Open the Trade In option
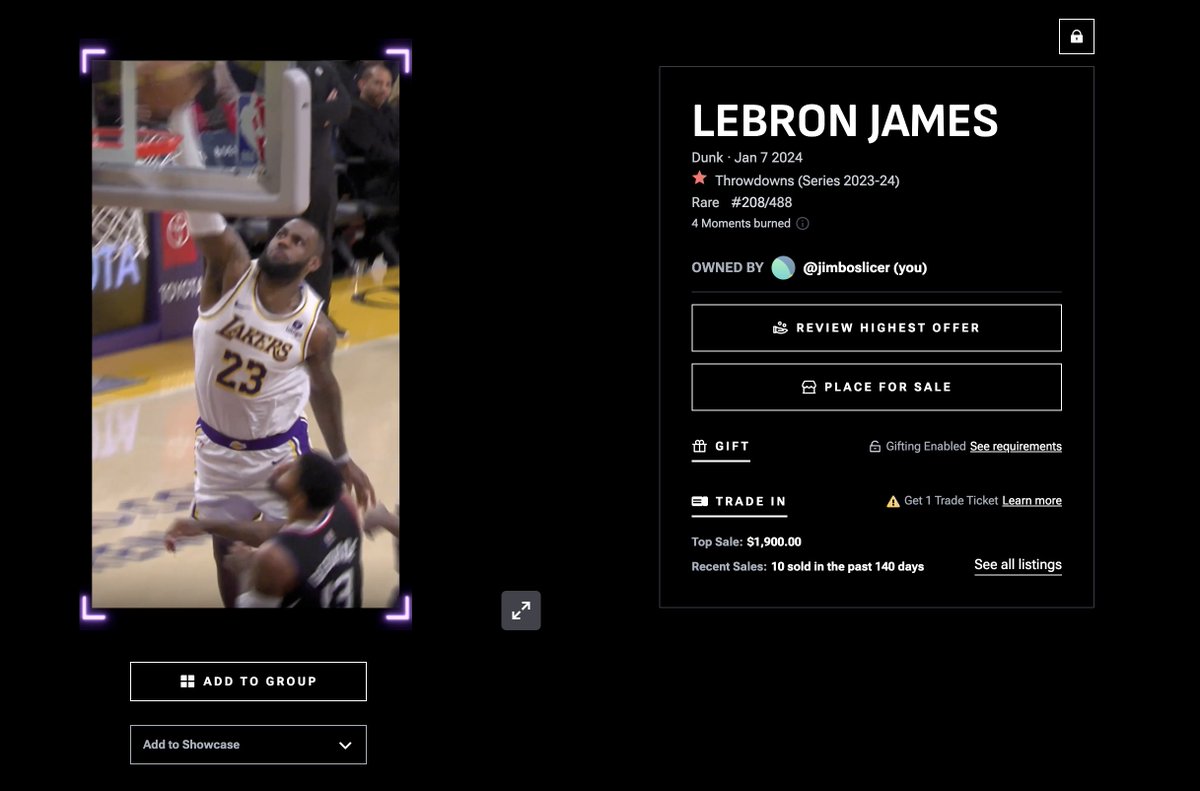The height and width of the screenshot is (791, 1200). 739,502
